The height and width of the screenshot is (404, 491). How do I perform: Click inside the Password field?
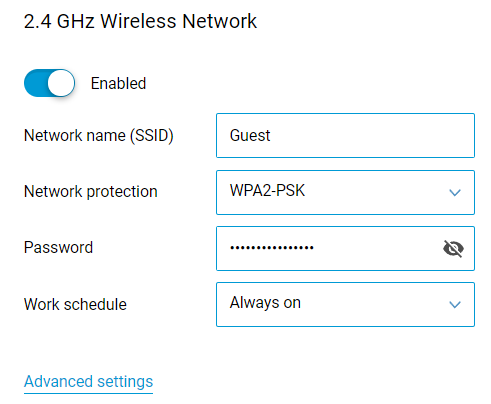pos(345,248)
